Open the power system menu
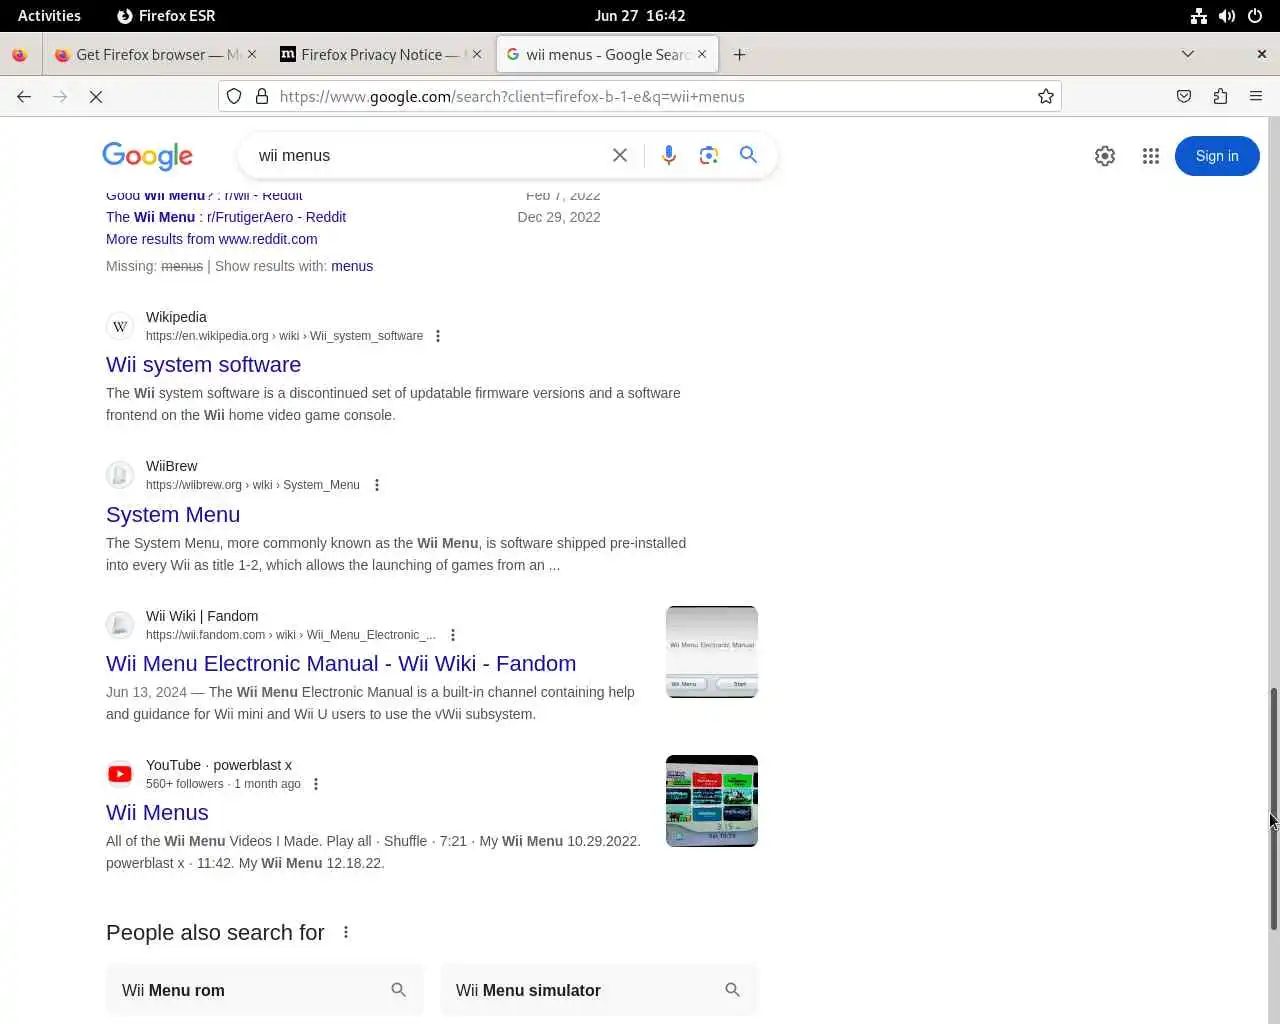 [1255, 15]
